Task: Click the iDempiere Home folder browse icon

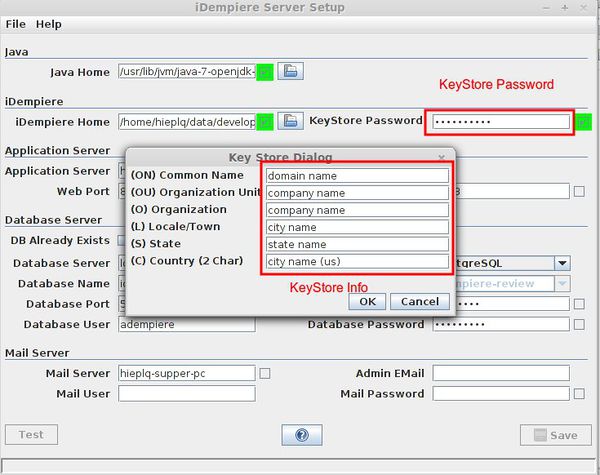Action: pyautogui.click(x=290, y=121)
